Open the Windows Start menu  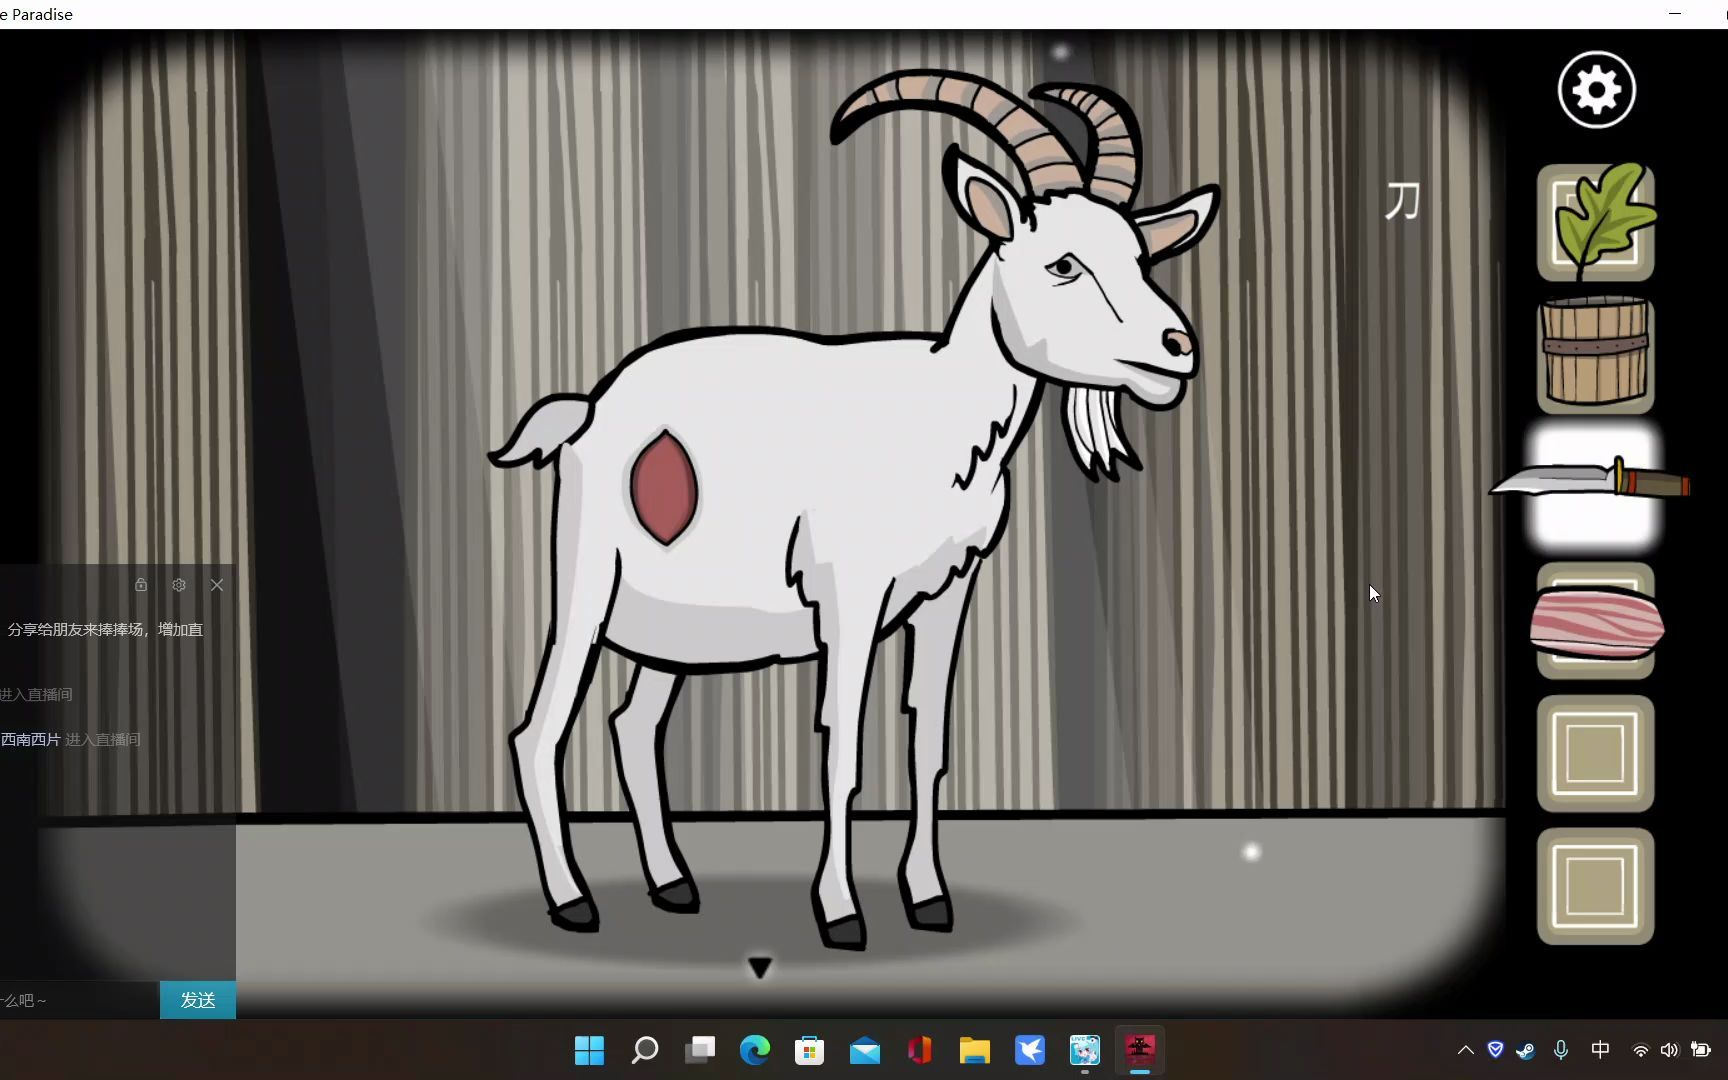tap(590, 1050)
